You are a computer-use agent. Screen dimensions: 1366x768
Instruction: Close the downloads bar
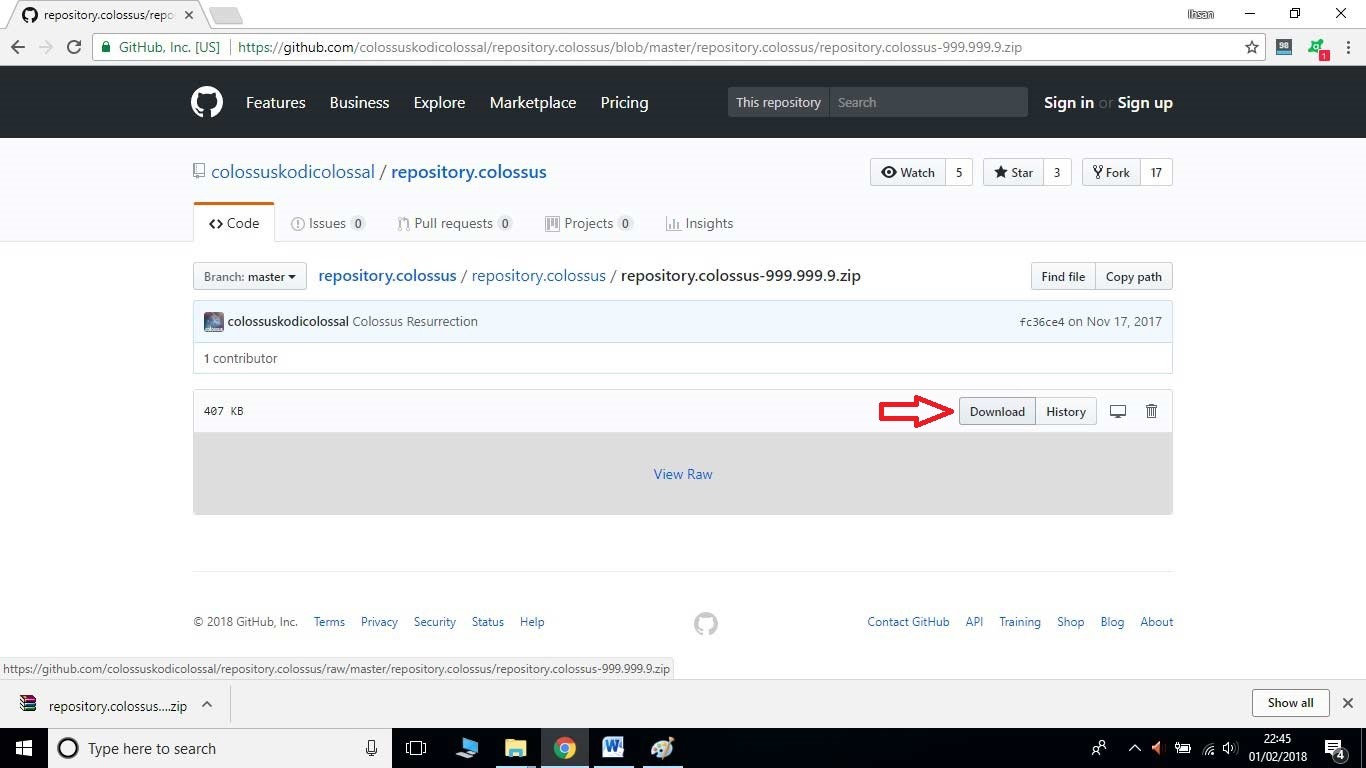1347,703
